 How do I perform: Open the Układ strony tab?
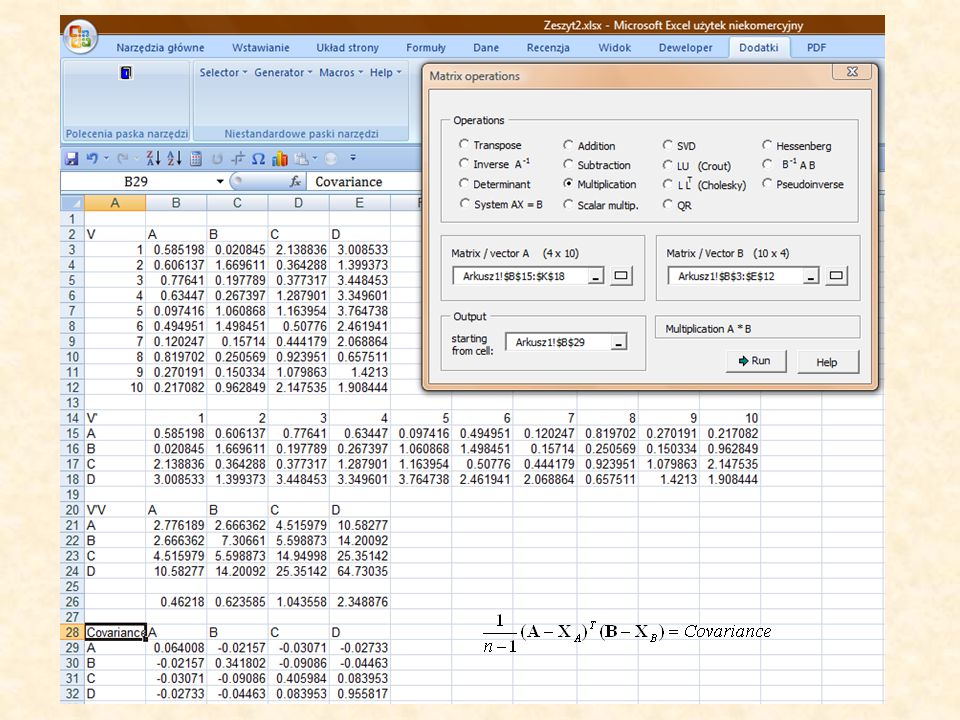tap(347, 48)
